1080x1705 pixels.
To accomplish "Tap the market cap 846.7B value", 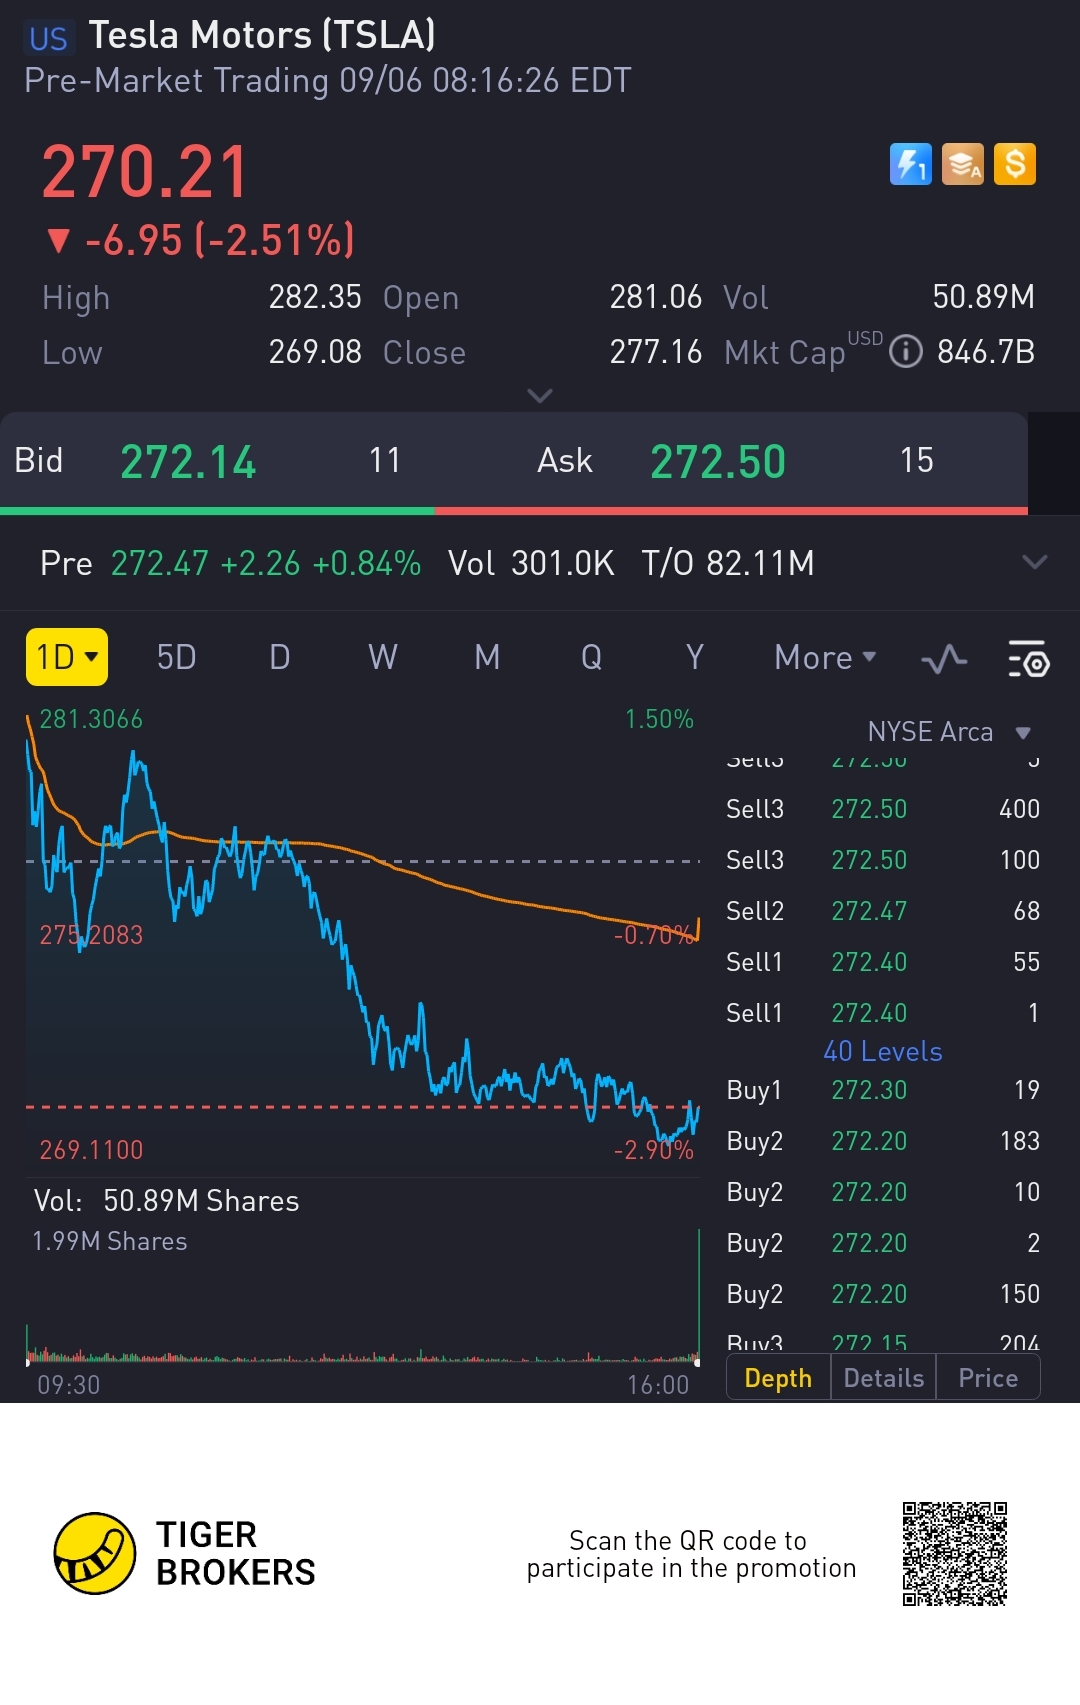I will click(986, 352).
